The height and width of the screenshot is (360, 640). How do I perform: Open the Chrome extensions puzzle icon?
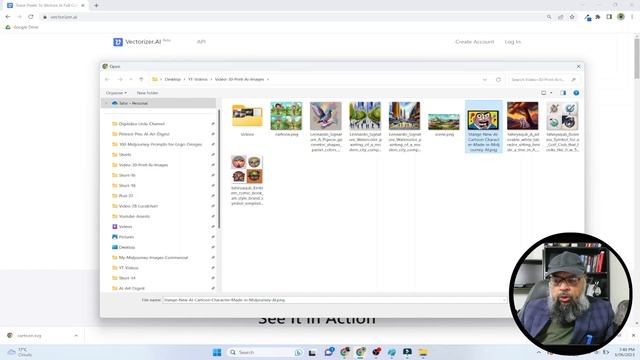[x=598, y=17]
